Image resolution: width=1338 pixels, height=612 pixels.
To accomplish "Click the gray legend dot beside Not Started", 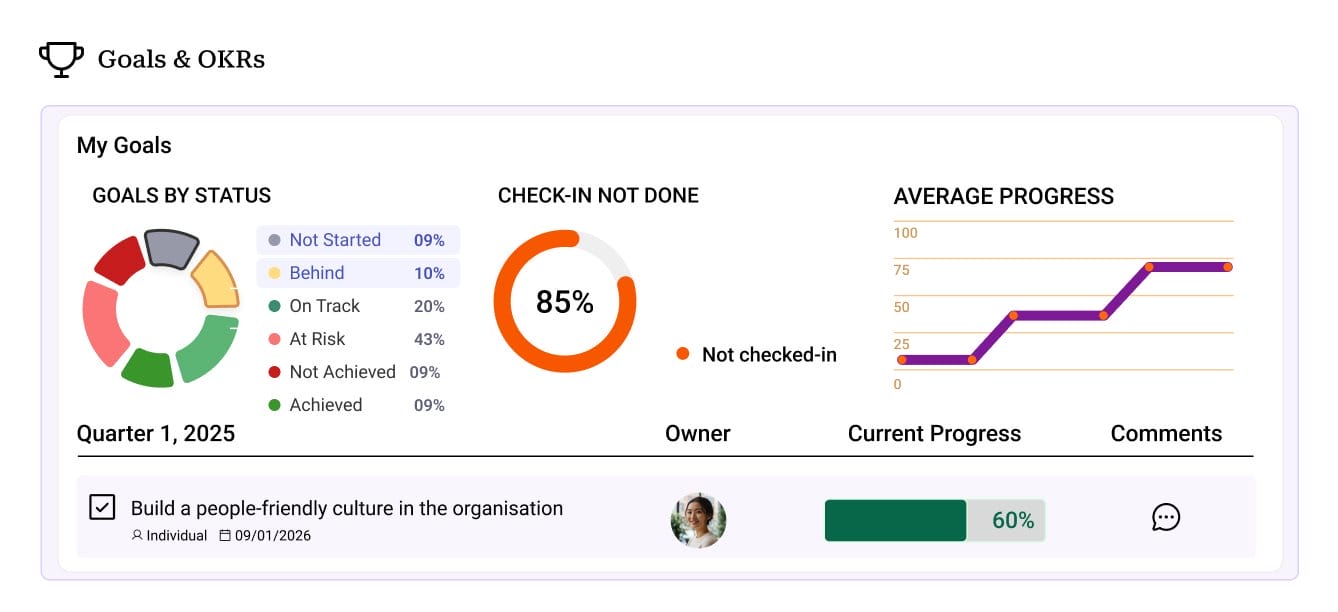I will (272, 240).
